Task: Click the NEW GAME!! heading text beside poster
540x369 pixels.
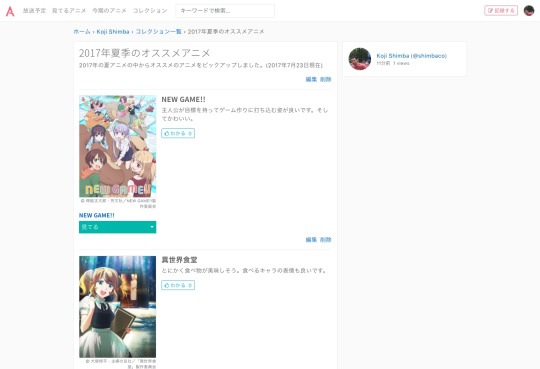Action: [x=184, y=100]
